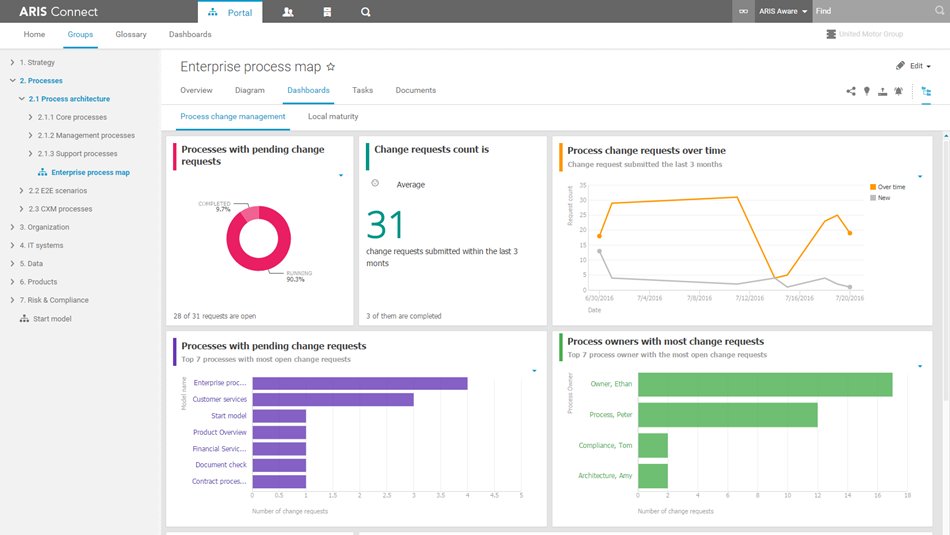Open dropdown arrow on pending requests donut widget
The image size is (950, 535).
(x=341, y=175)
